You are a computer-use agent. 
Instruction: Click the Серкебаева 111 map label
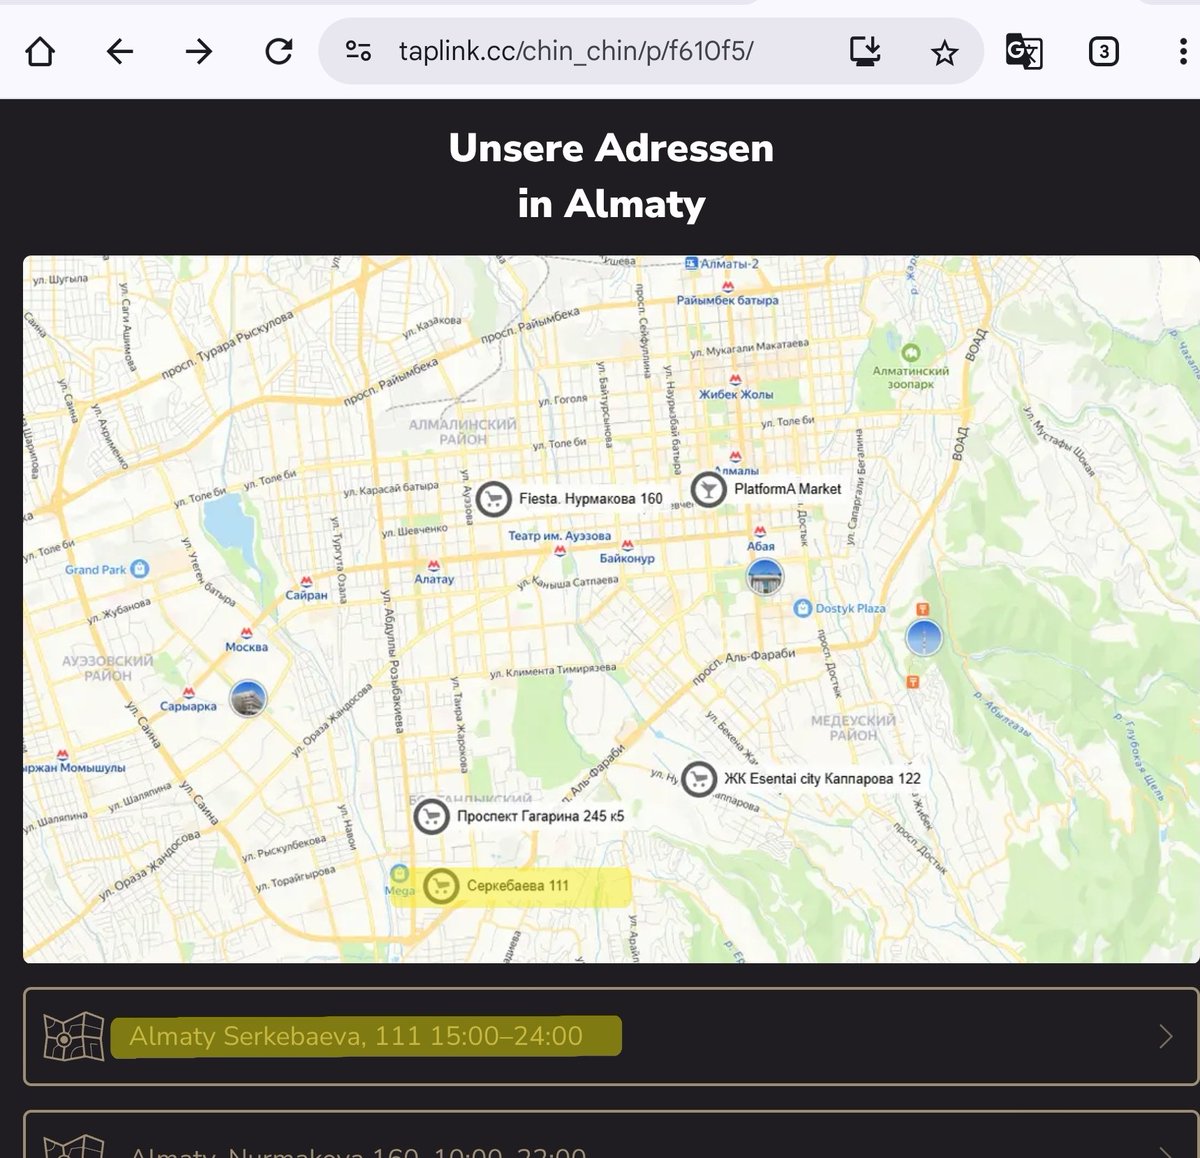click(x=517, y=885)
